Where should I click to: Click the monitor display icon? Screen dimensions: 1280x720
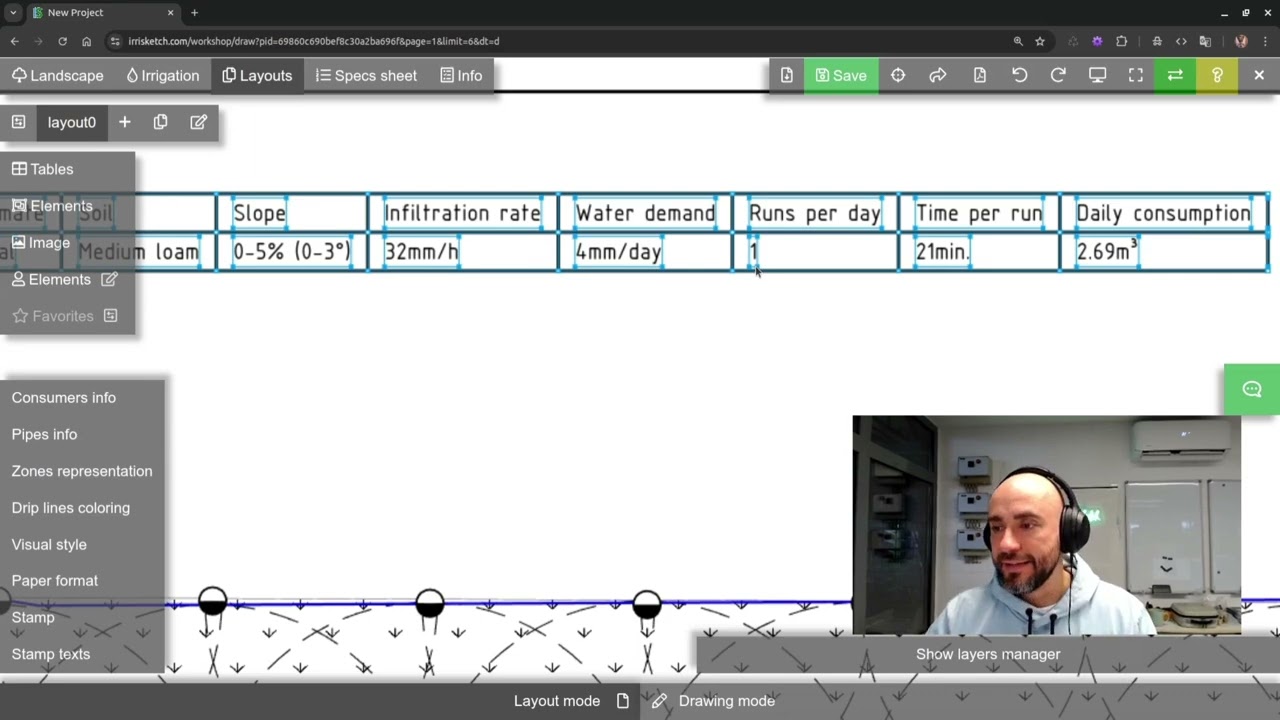[1097, 75]
